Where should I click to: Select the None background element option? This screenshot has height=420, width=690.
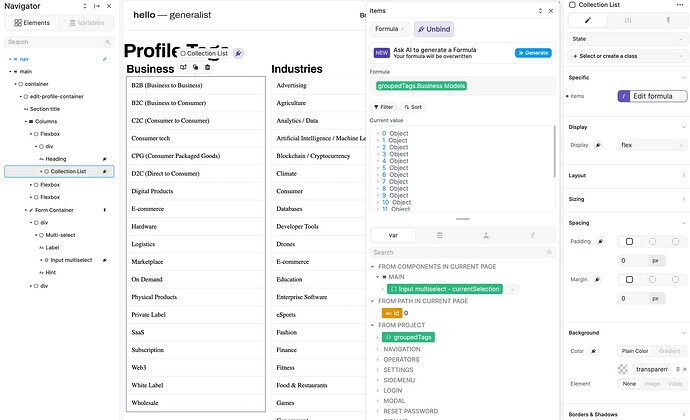pyautogui.click(x=630, y=383)
